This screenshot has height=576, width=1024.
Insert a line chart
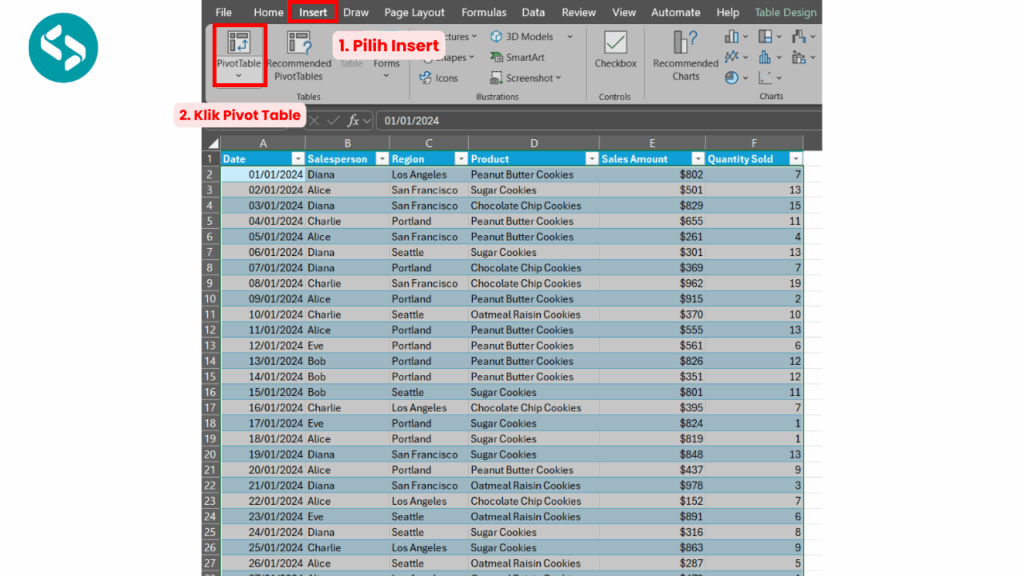[731, 57]
